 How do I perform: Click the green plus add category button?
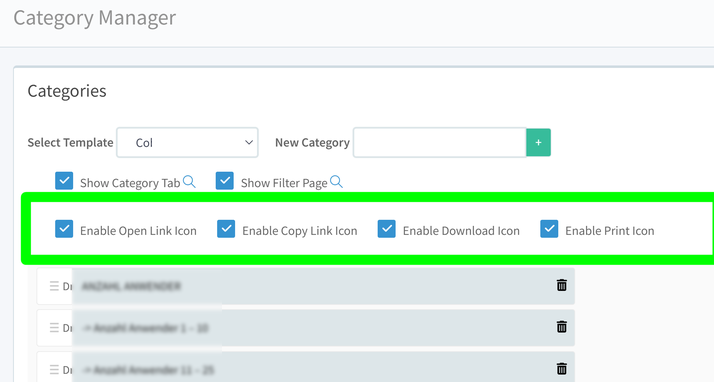pos(538,143)
